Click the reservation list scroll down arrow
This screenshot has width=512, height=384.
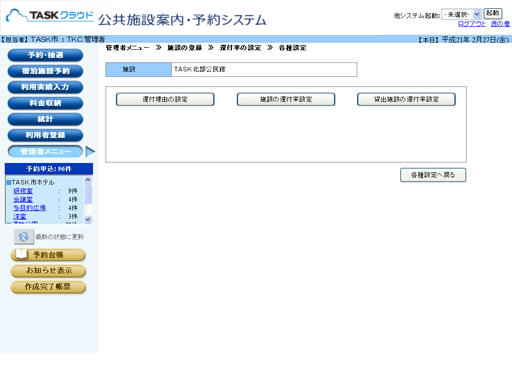click(88, 219)
